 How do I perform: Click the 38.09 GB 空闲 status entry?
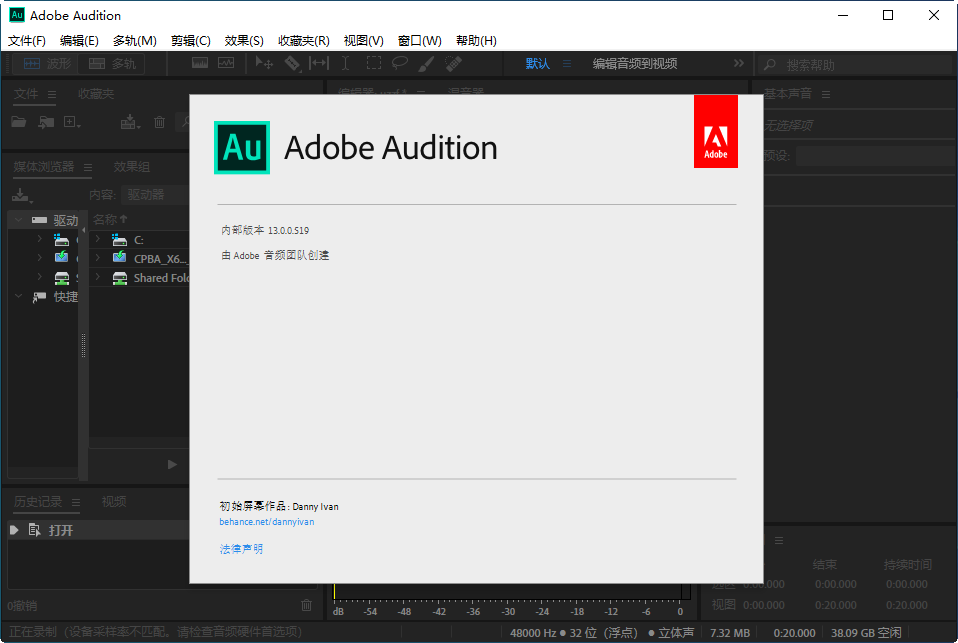point(866,633)
